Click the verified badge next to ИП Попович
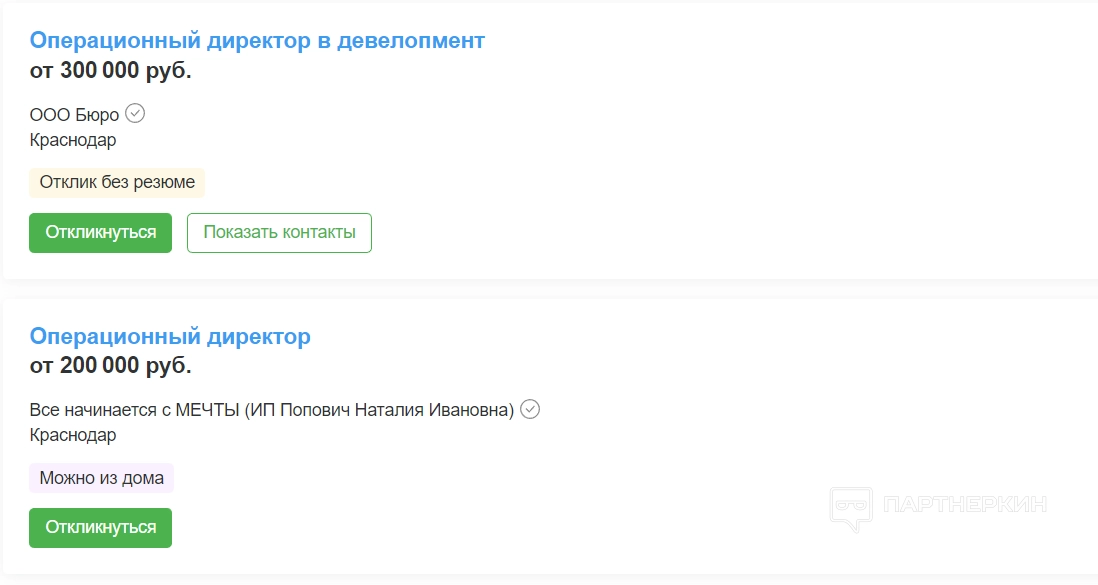Screen dimensions: 1098x585 [x=530, y=409]
